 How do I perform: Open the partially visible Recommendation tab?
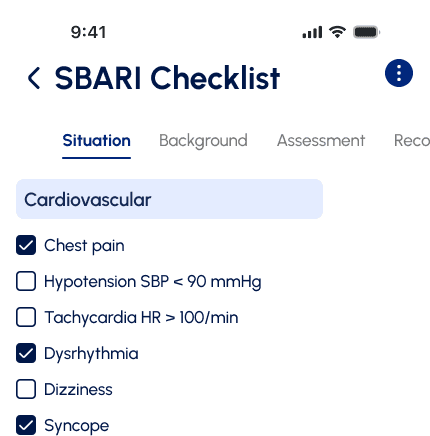(x=412, y=141)
